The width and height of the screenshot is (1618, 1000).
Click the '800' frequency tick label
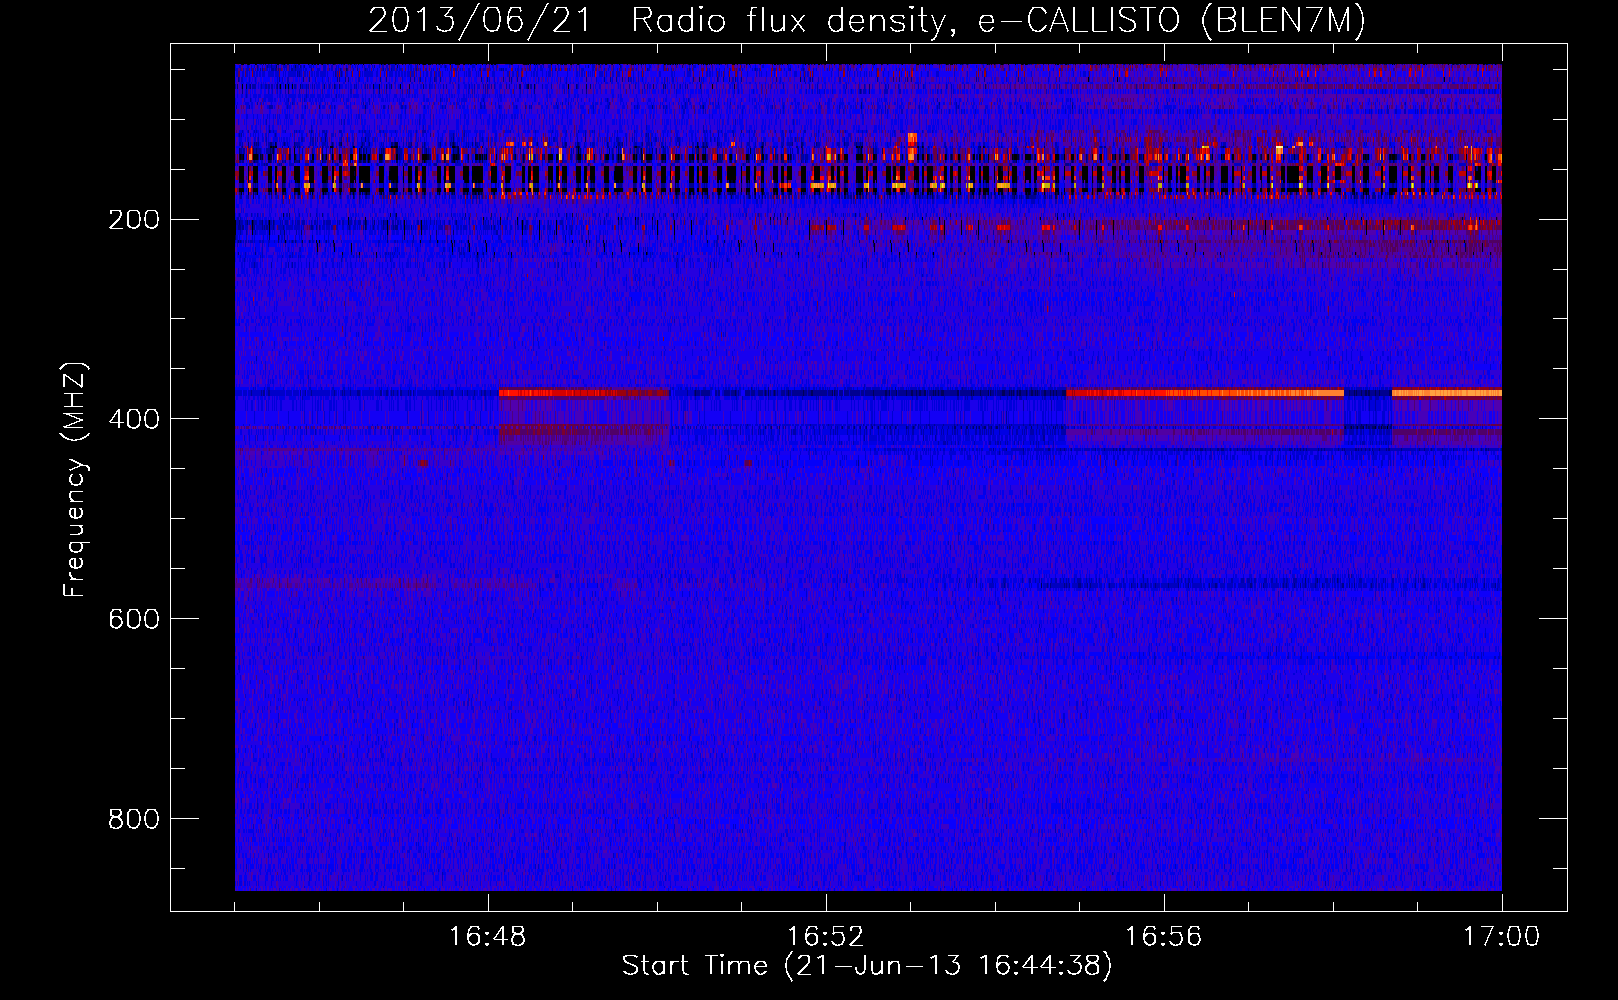point(133,819)
